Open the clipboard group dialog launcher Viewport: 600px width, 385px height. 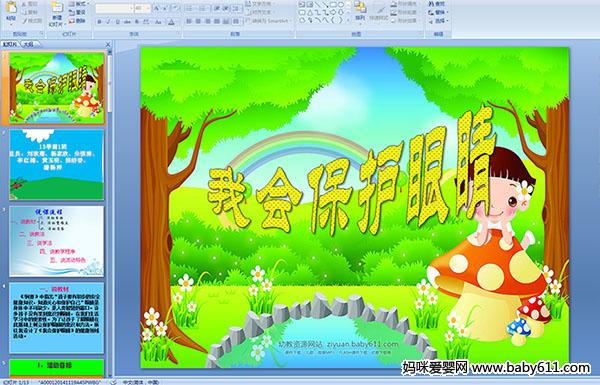pos(41,33)
